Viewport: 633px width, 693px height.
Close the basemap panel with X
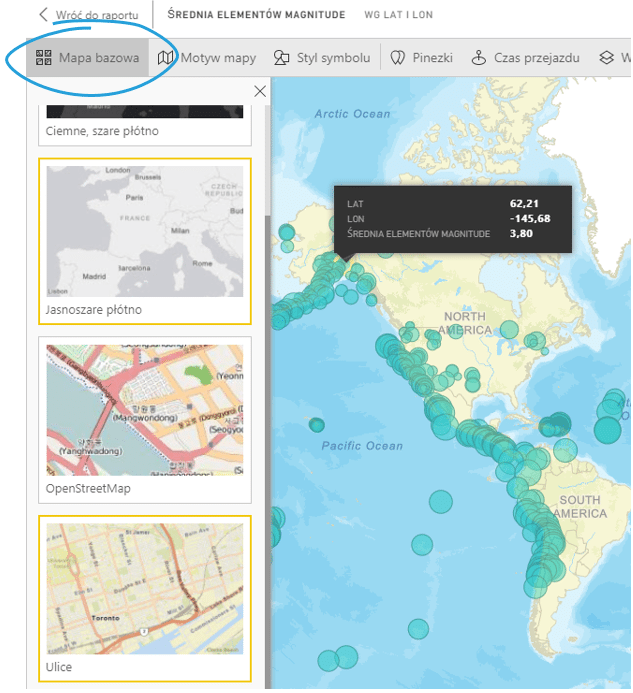pos(260,92)
